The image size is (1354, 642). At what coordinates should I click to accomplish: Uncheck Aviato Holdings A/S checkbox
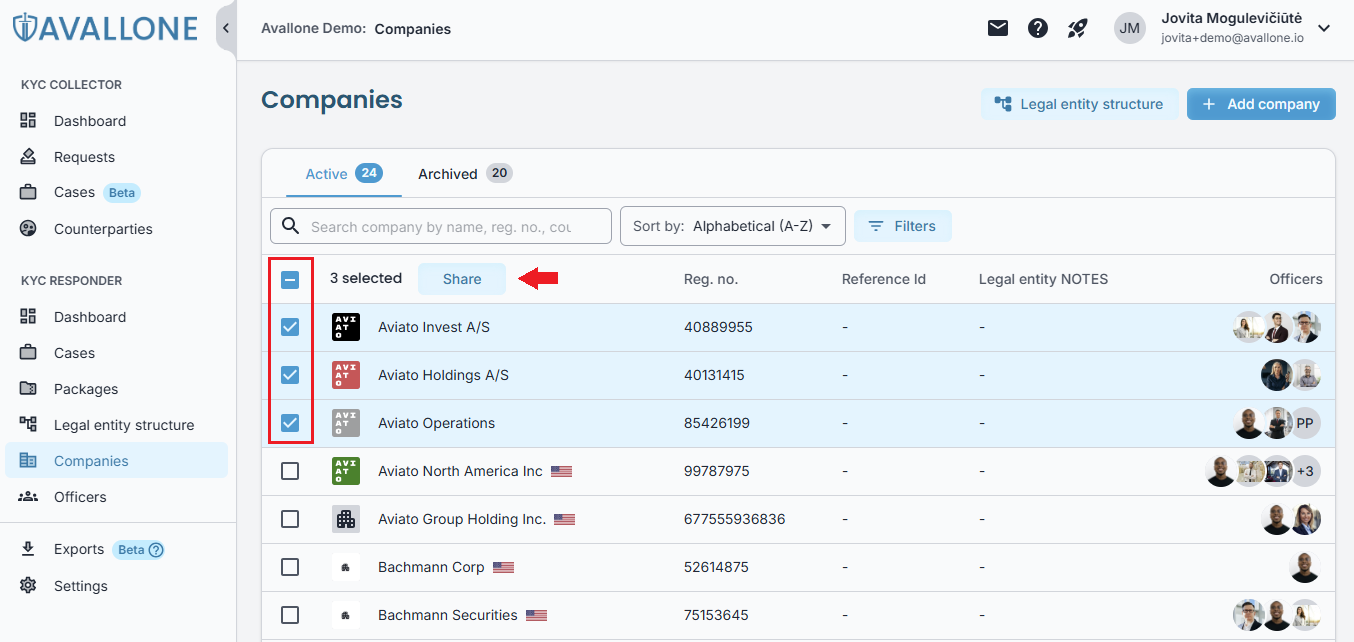click(290, 375)
